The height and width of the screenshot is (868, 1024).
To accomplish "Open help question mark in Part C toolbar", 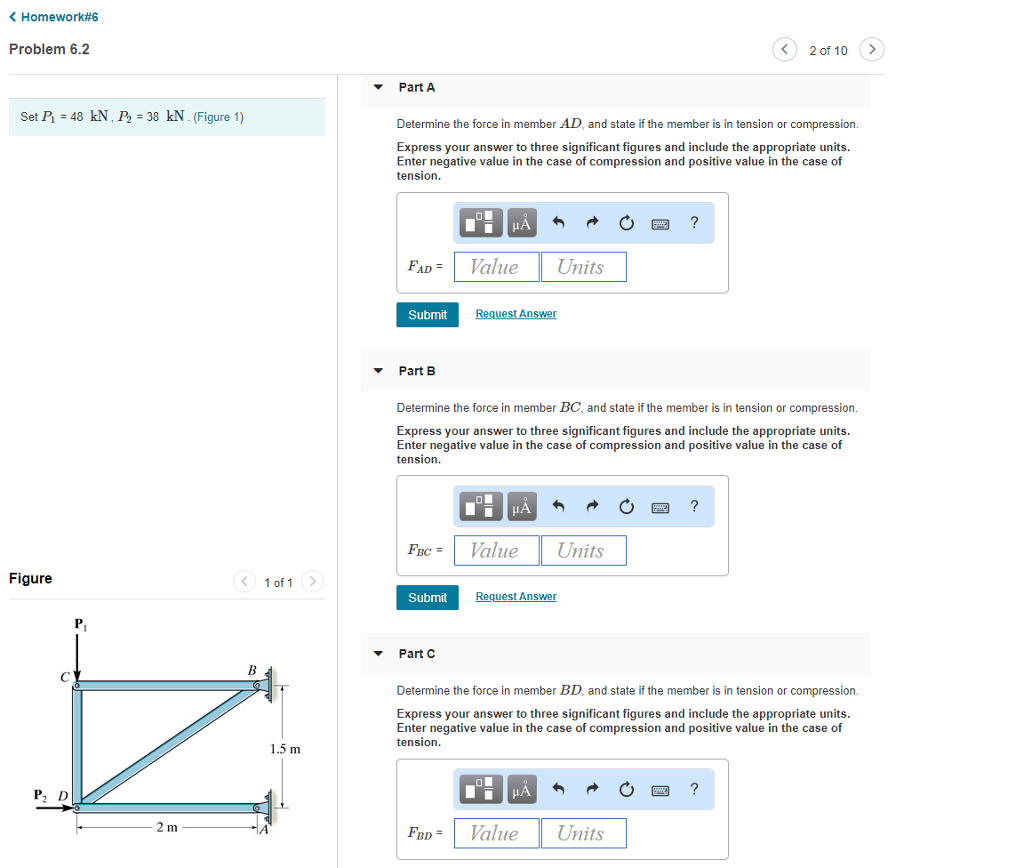I will click(694, 789).
